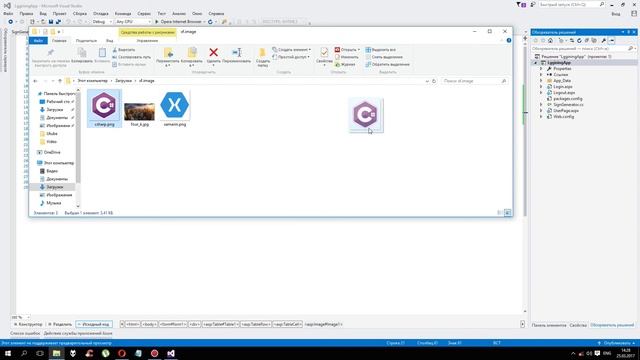Click the Copy icon in Explorer ribbon
The height and width of the screenshot is (360, 640).
pyautogui.click(x=82, y=53)
